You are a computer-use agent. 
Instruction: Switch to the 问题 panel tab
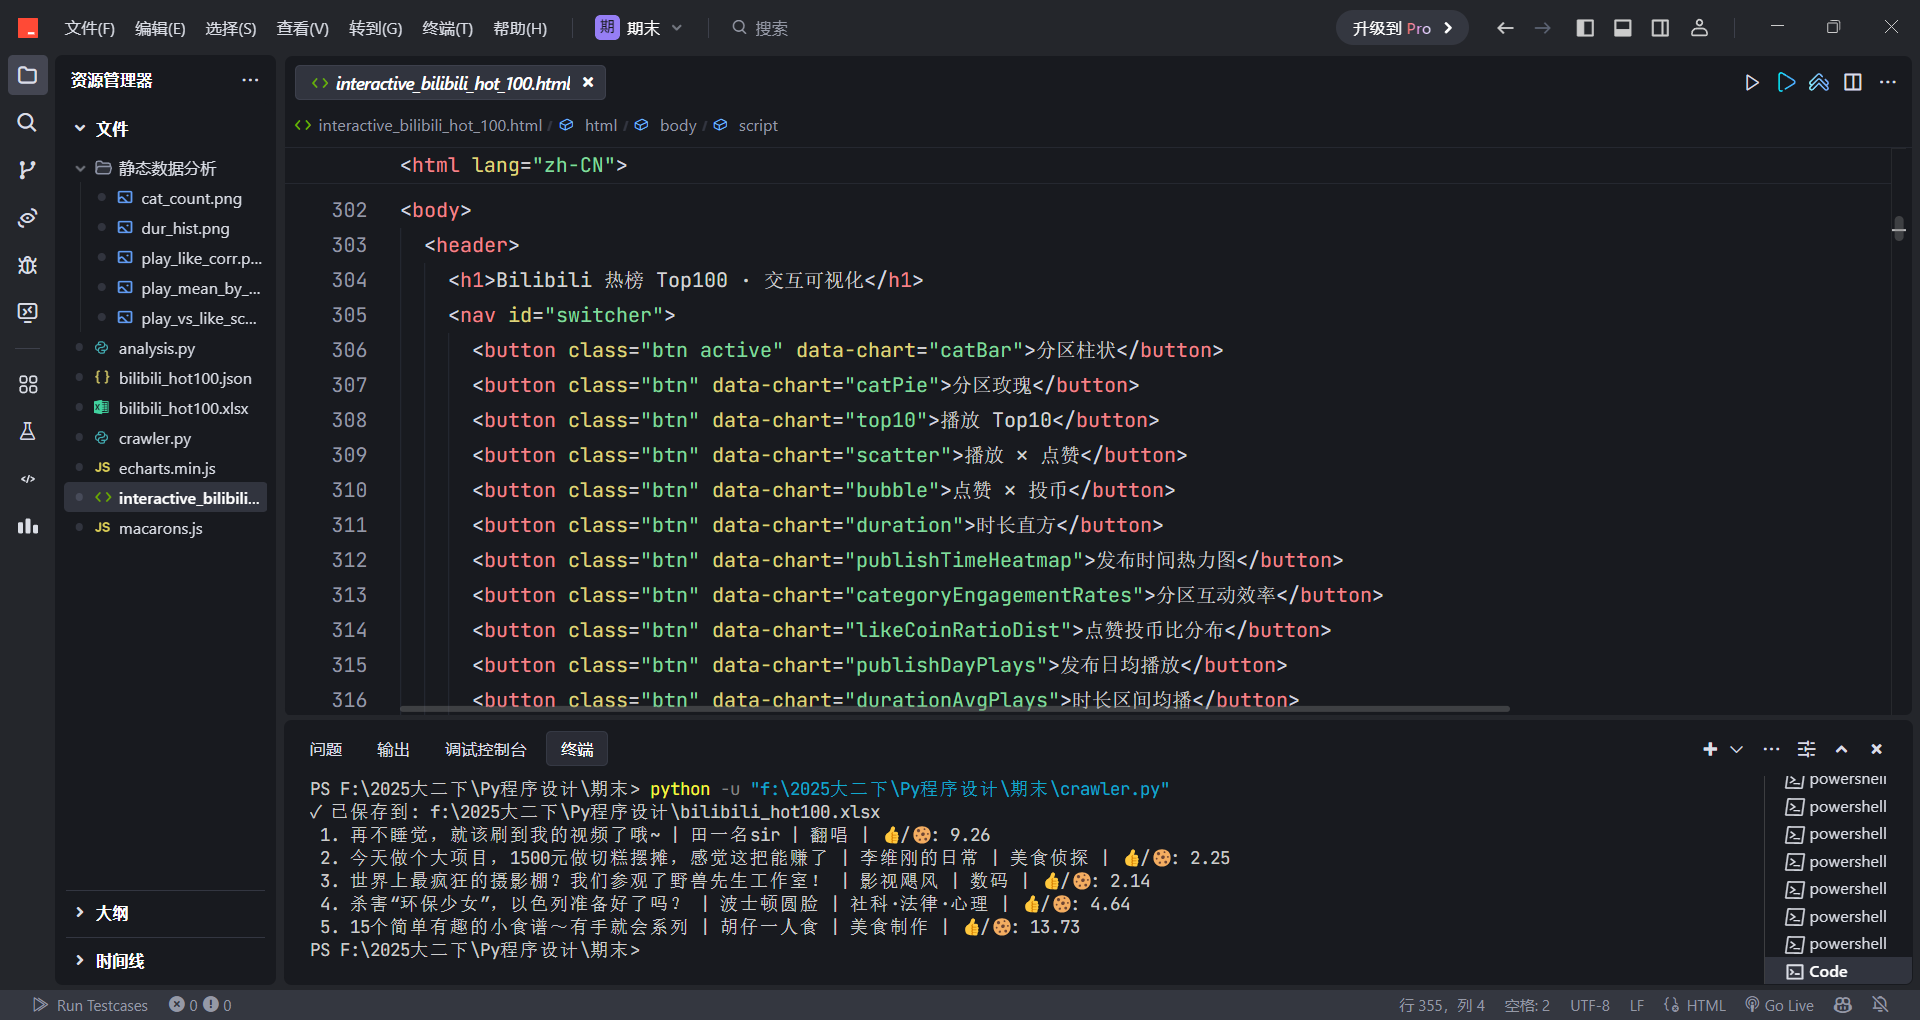326,749
